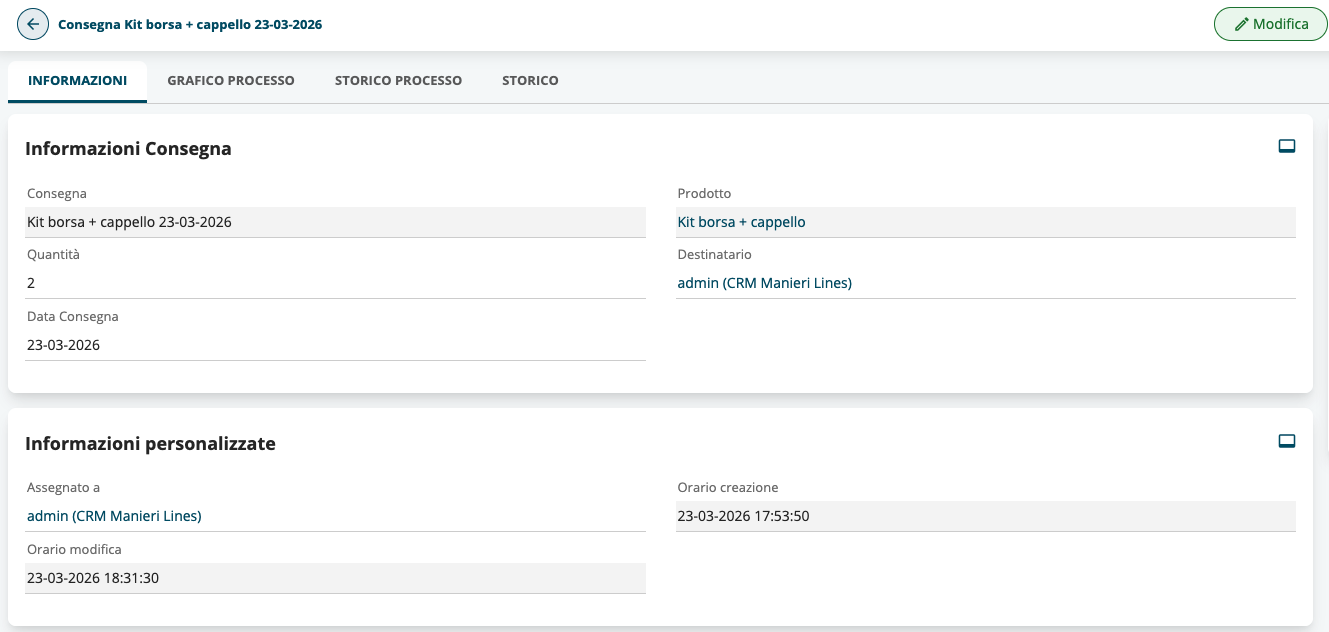Screen dimensions: 1329x632
Task: Click the Informazioni Consegna heading
Action: click(128, 149)
